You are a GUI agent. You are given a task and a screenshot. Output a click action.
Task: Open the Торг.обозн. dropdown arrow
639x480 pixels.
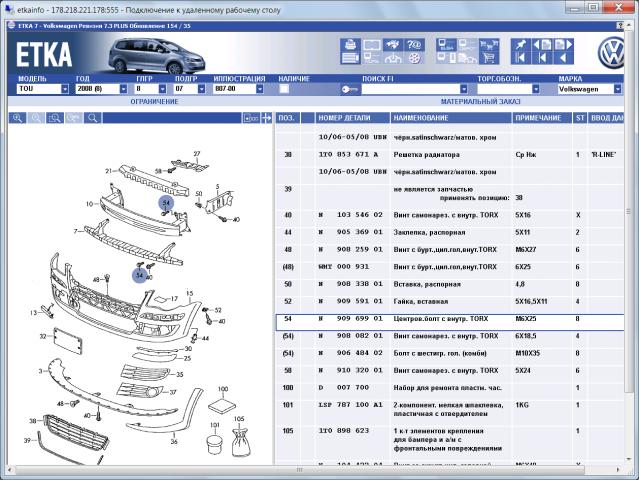pyautogui.click(x=536, y=89)
